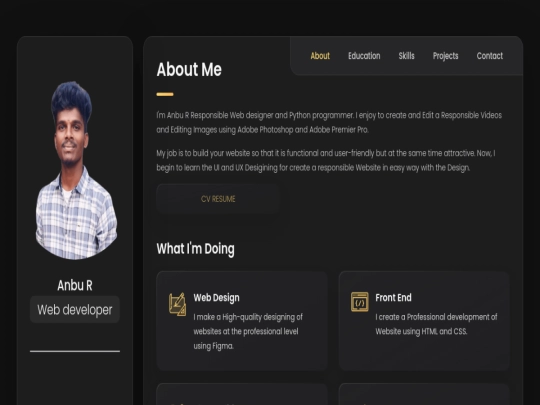
Task: Open the Front End card title
Action: tap(393, 298)
